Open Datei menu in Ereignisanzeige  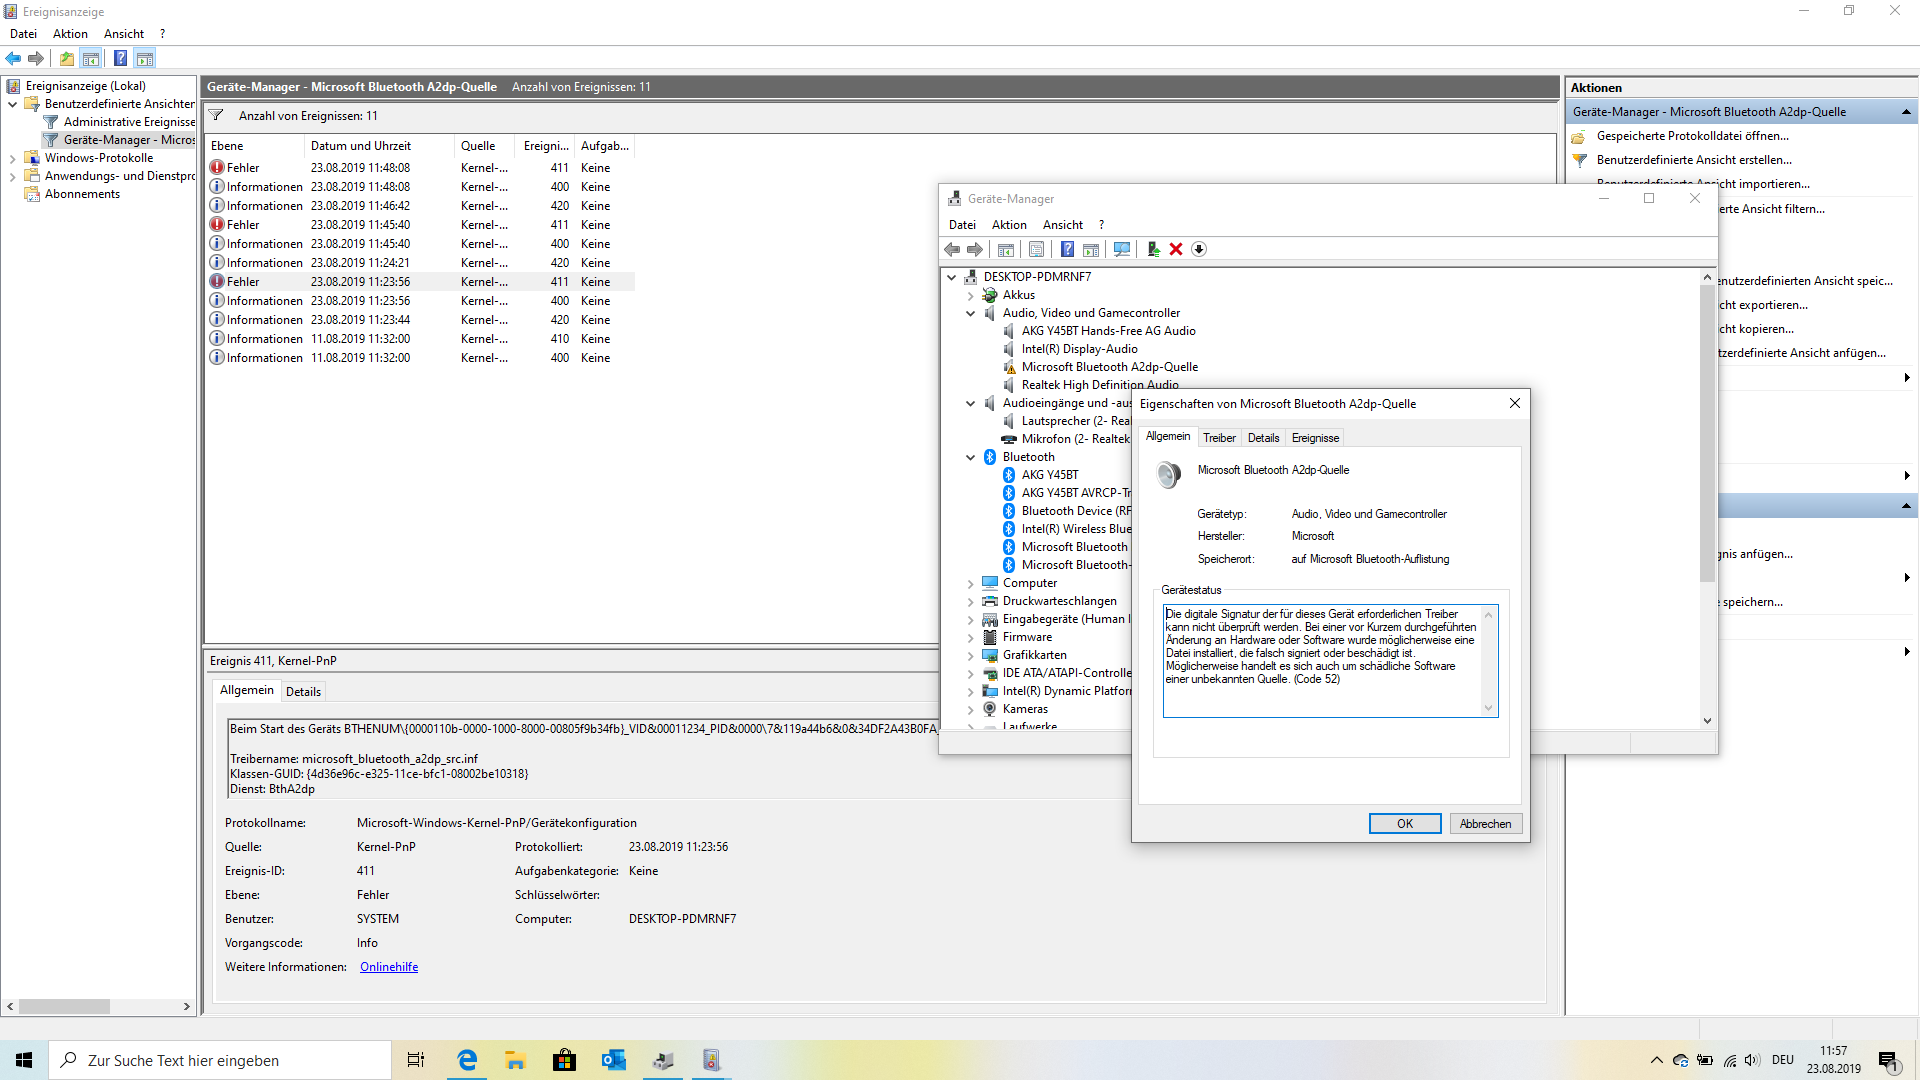coord(23,34)
